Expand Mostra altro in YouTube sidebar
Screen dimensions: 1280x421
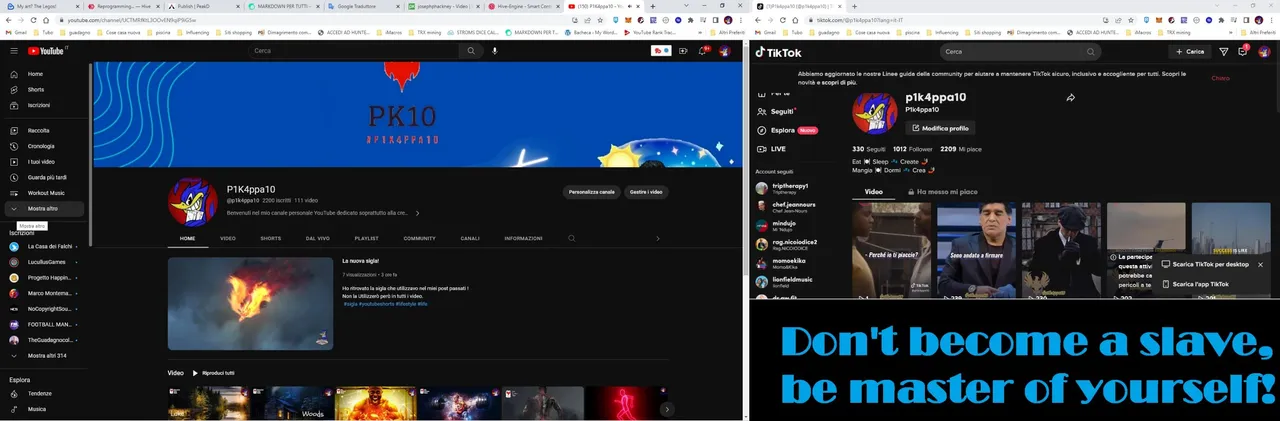coord(45,209)
